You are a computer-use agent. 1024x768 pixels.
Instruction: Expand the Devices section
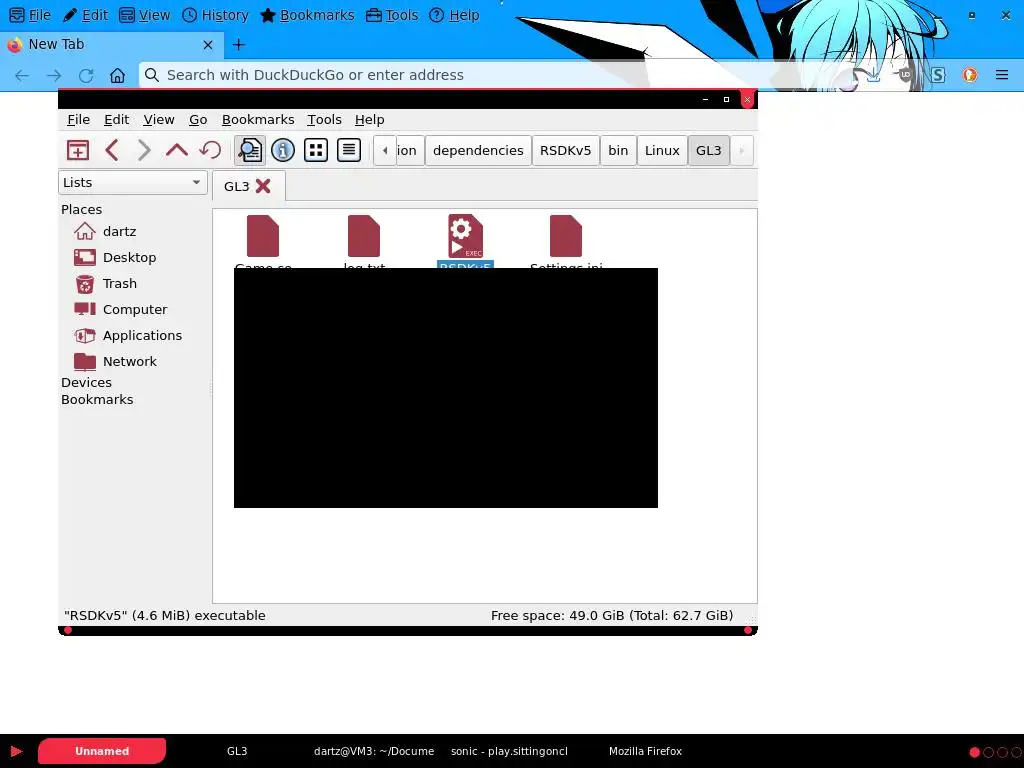click(x=86, y=383)
